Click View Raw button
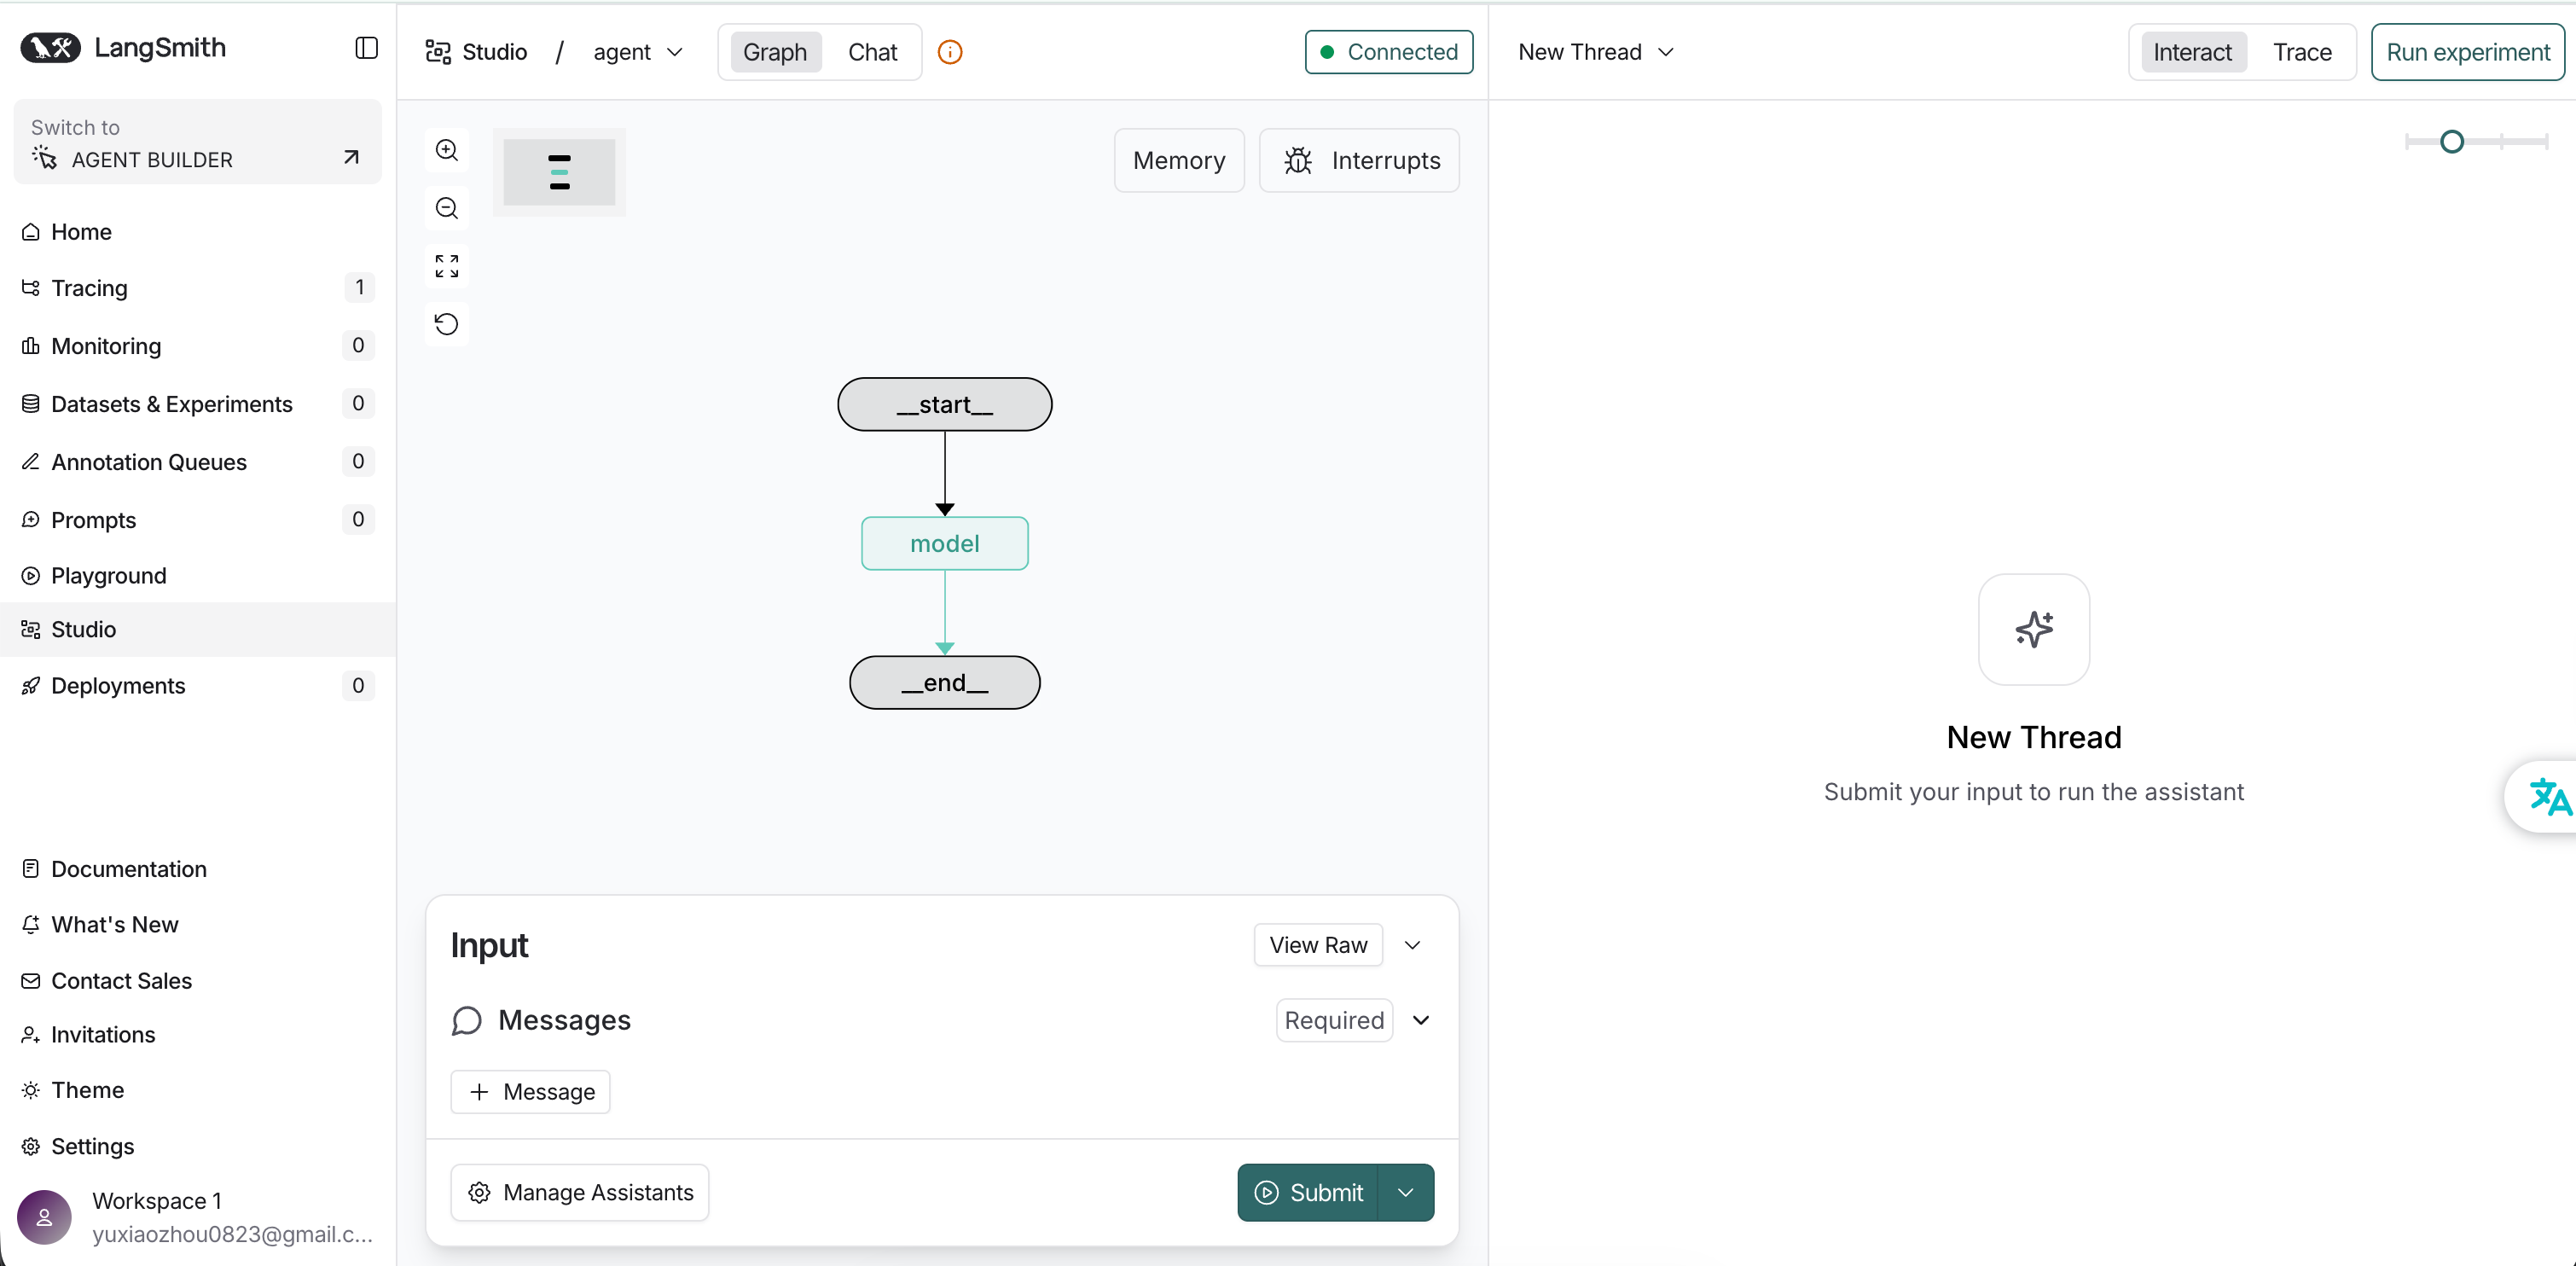 1318,945
